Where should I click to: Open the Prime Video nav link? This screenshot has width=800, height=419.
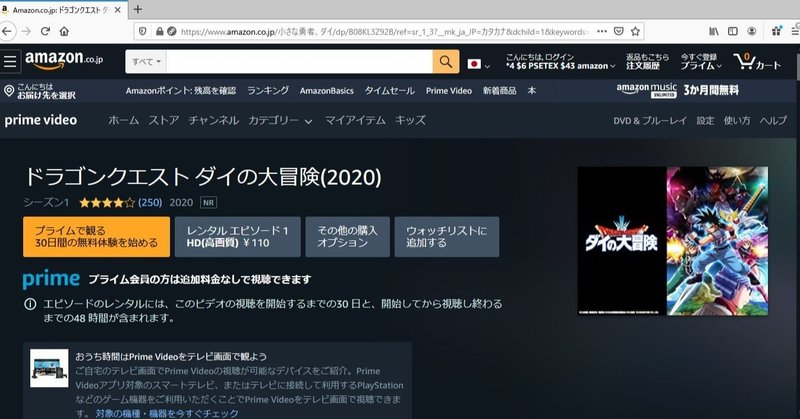tap(449, 91)
